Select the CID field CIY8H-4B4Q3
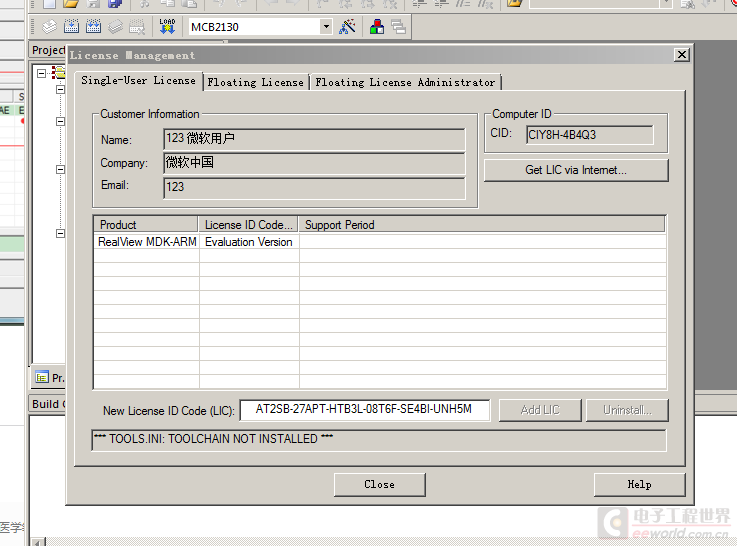737x546 pixels. [x=590, y=135]
